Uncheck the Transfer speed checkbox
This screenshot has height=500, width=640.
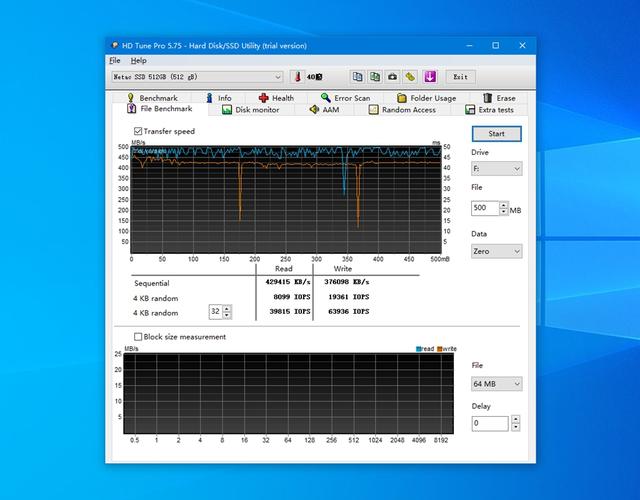click(x=138, y=131)
